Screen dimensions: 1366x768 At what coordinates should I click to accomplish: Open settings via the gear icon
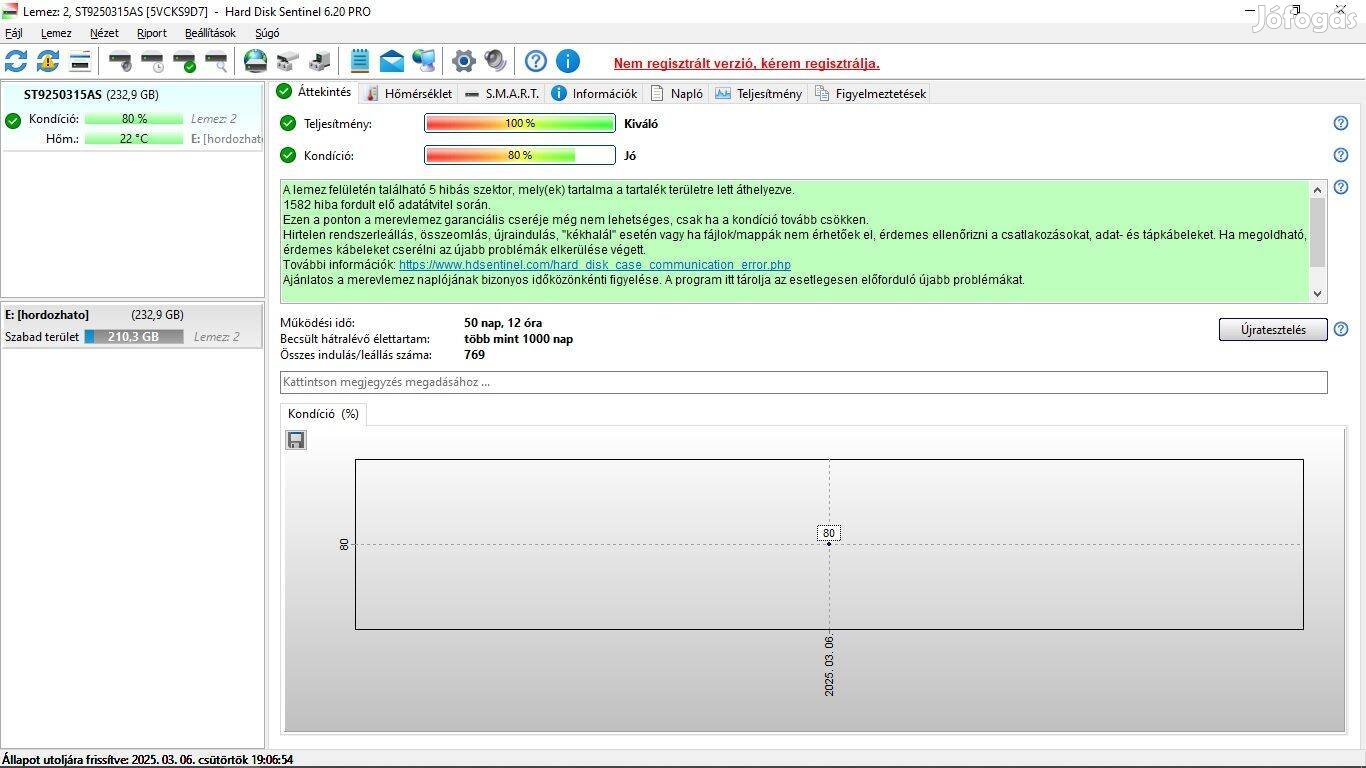[x=463, y=61]
